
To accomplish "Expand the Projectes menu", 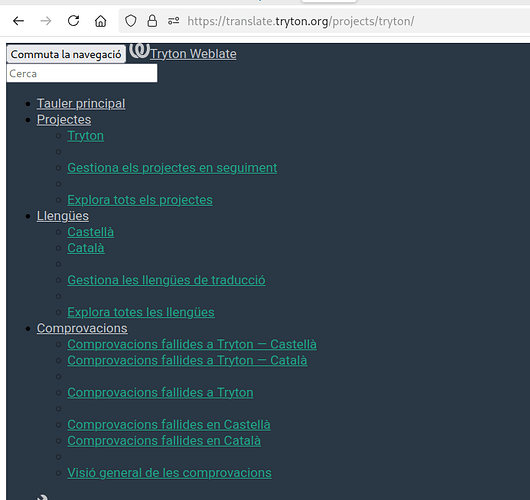I will [x=64, y=119].
